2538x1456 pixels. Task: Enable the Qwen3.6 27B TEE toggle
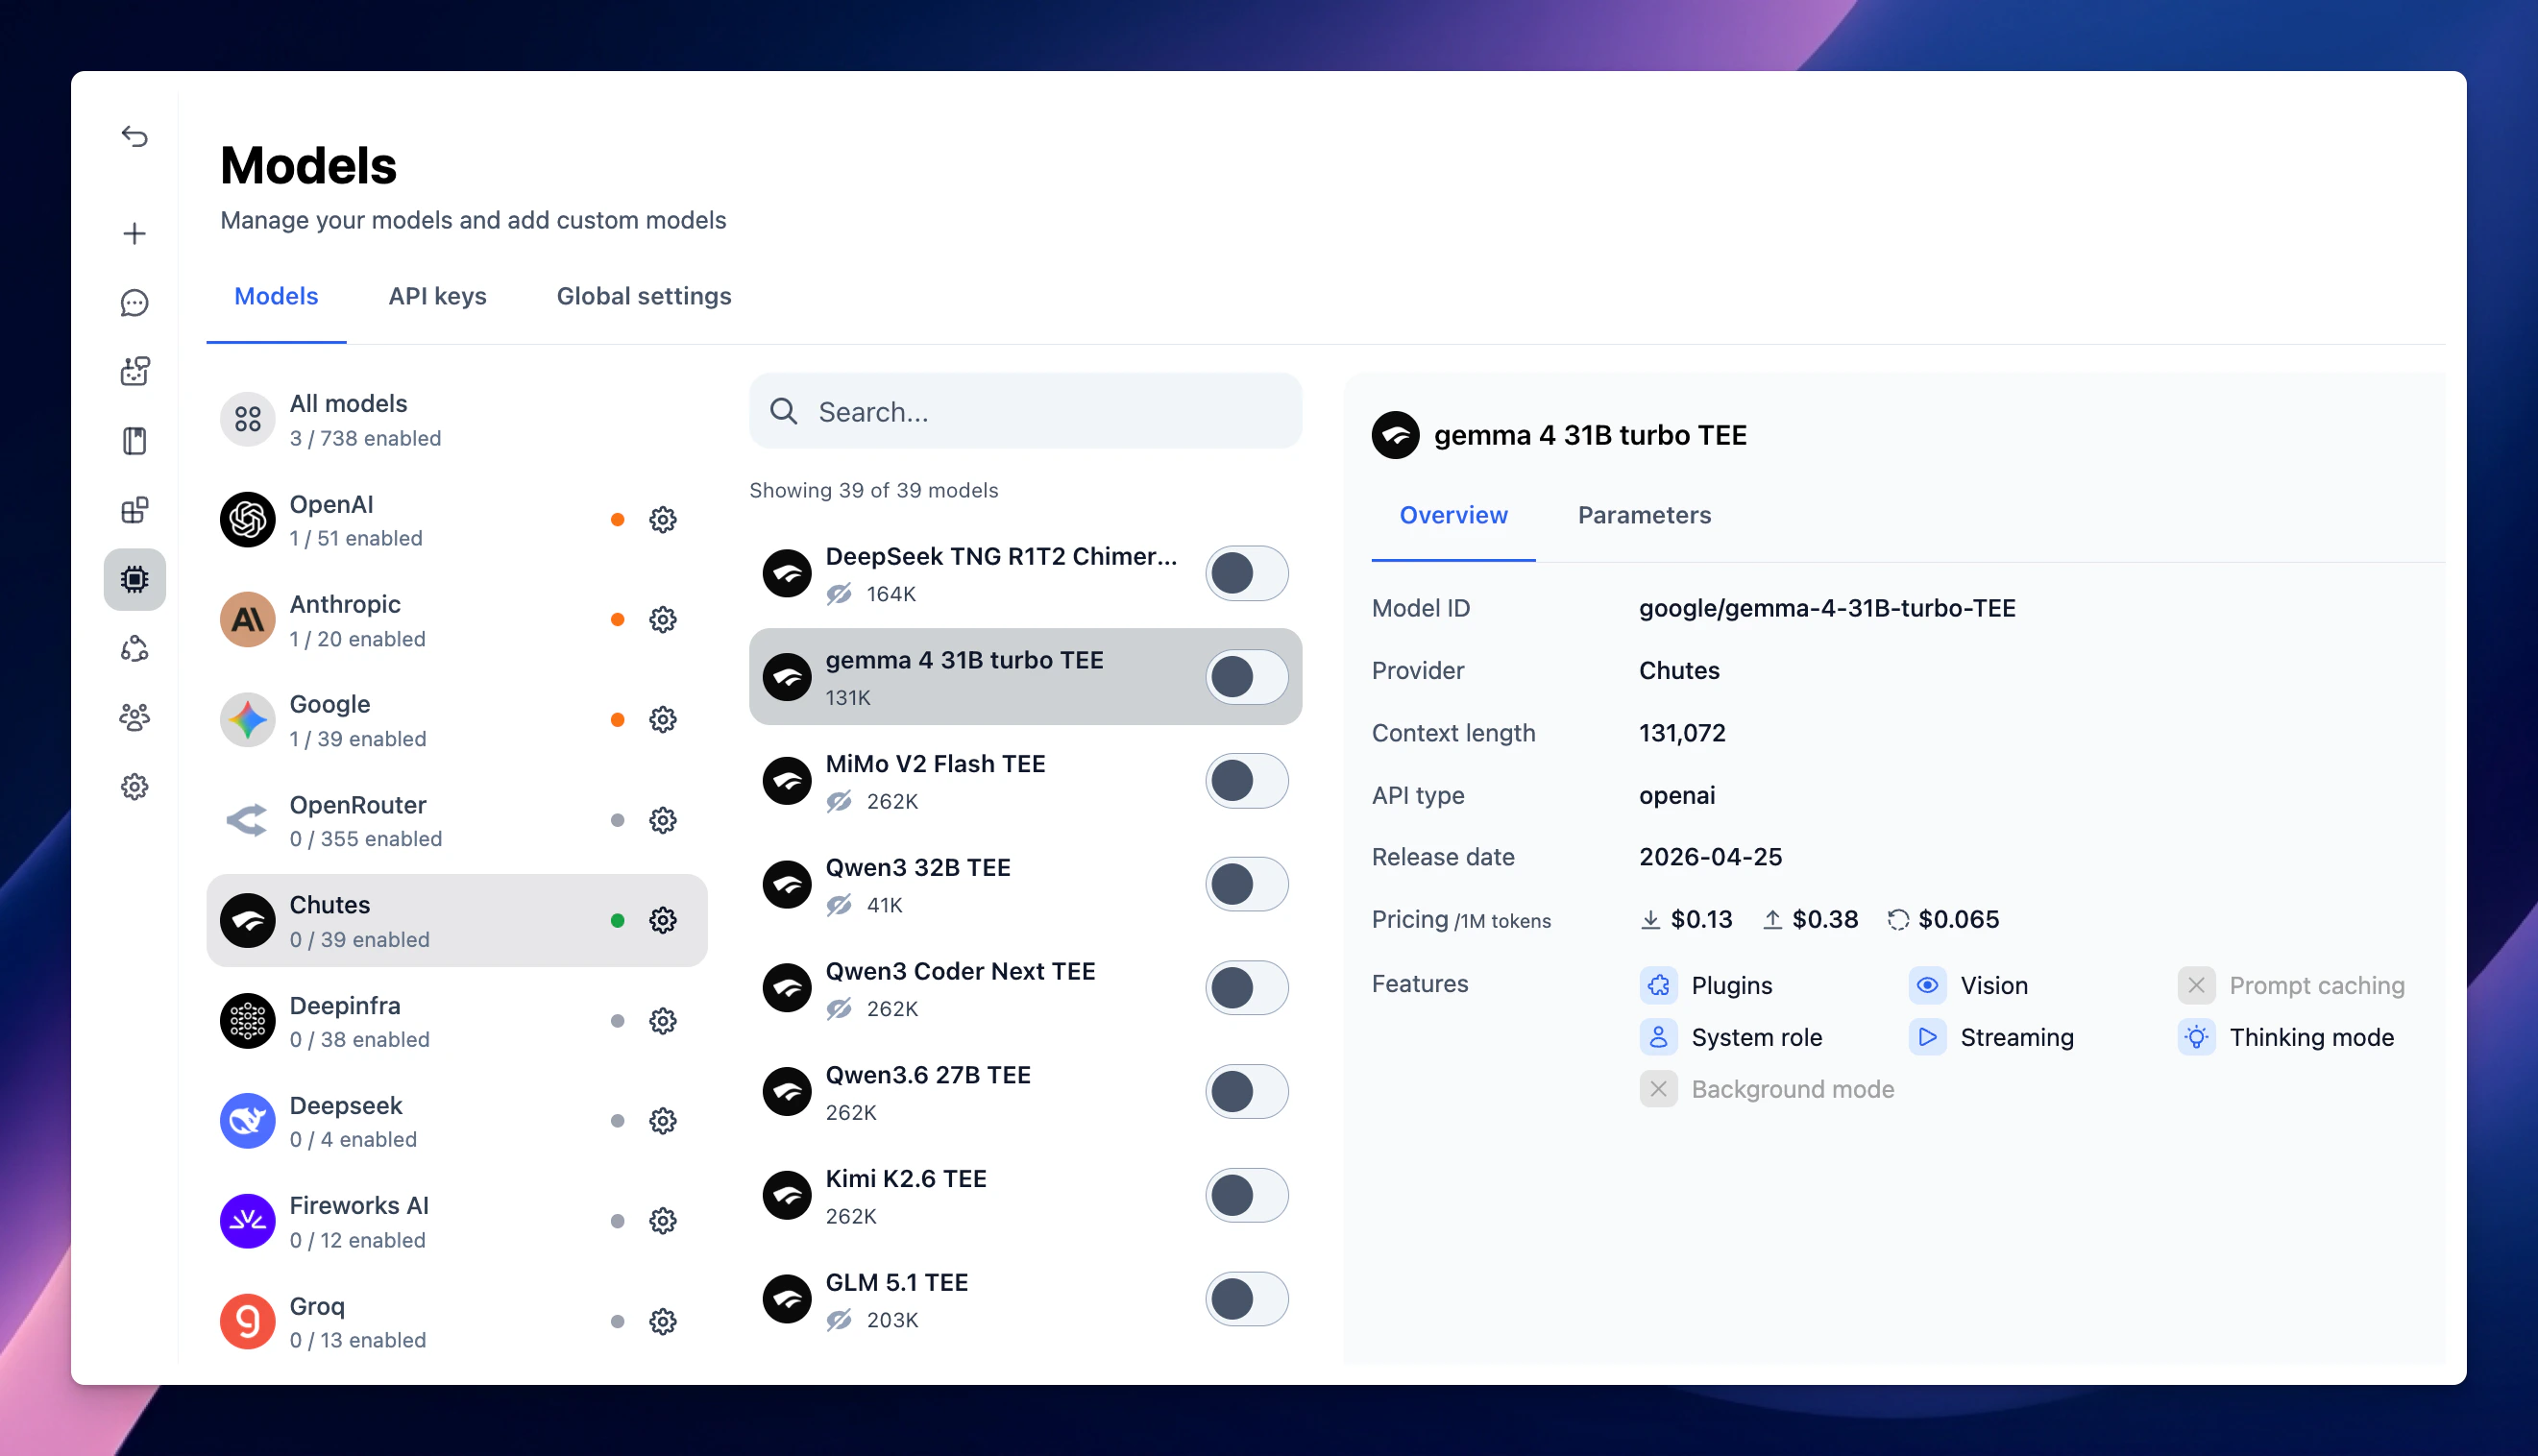tap(1246, 1092)
